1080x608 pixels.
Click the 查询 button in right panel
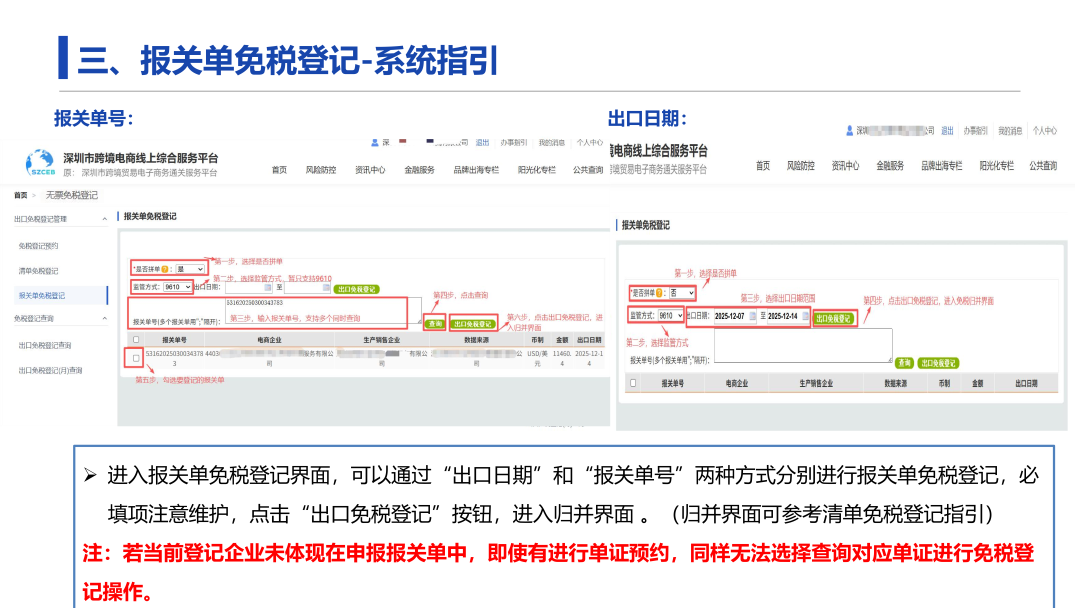(903, 361)
